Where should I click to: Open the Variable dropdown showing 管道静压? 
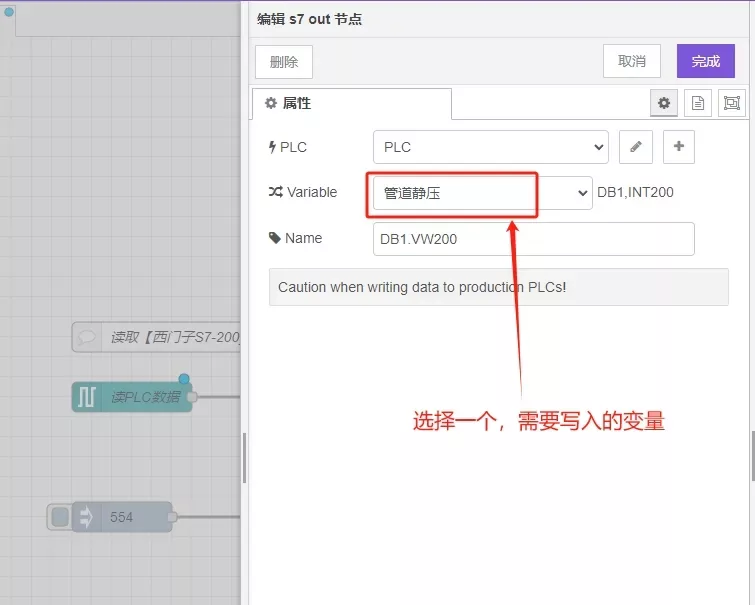(x=482, y=193)
